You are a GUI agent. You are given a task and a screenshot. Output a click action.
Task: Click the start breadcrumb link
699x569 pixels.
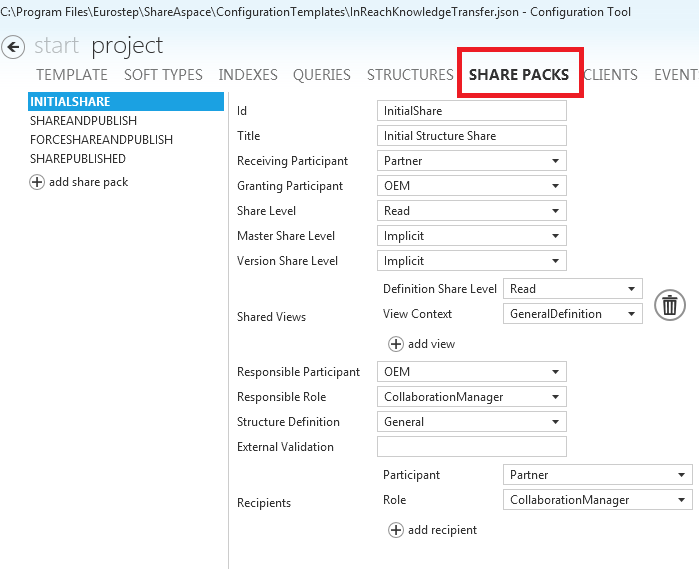[x=57, y=45]
